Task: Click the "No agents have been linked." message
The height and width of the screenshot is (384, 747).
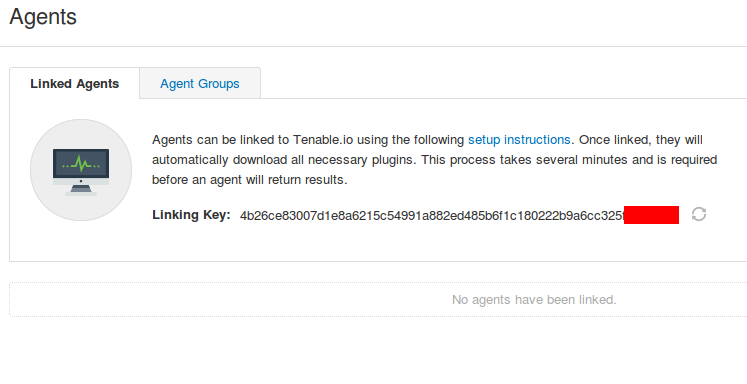Action: point(534,300)
